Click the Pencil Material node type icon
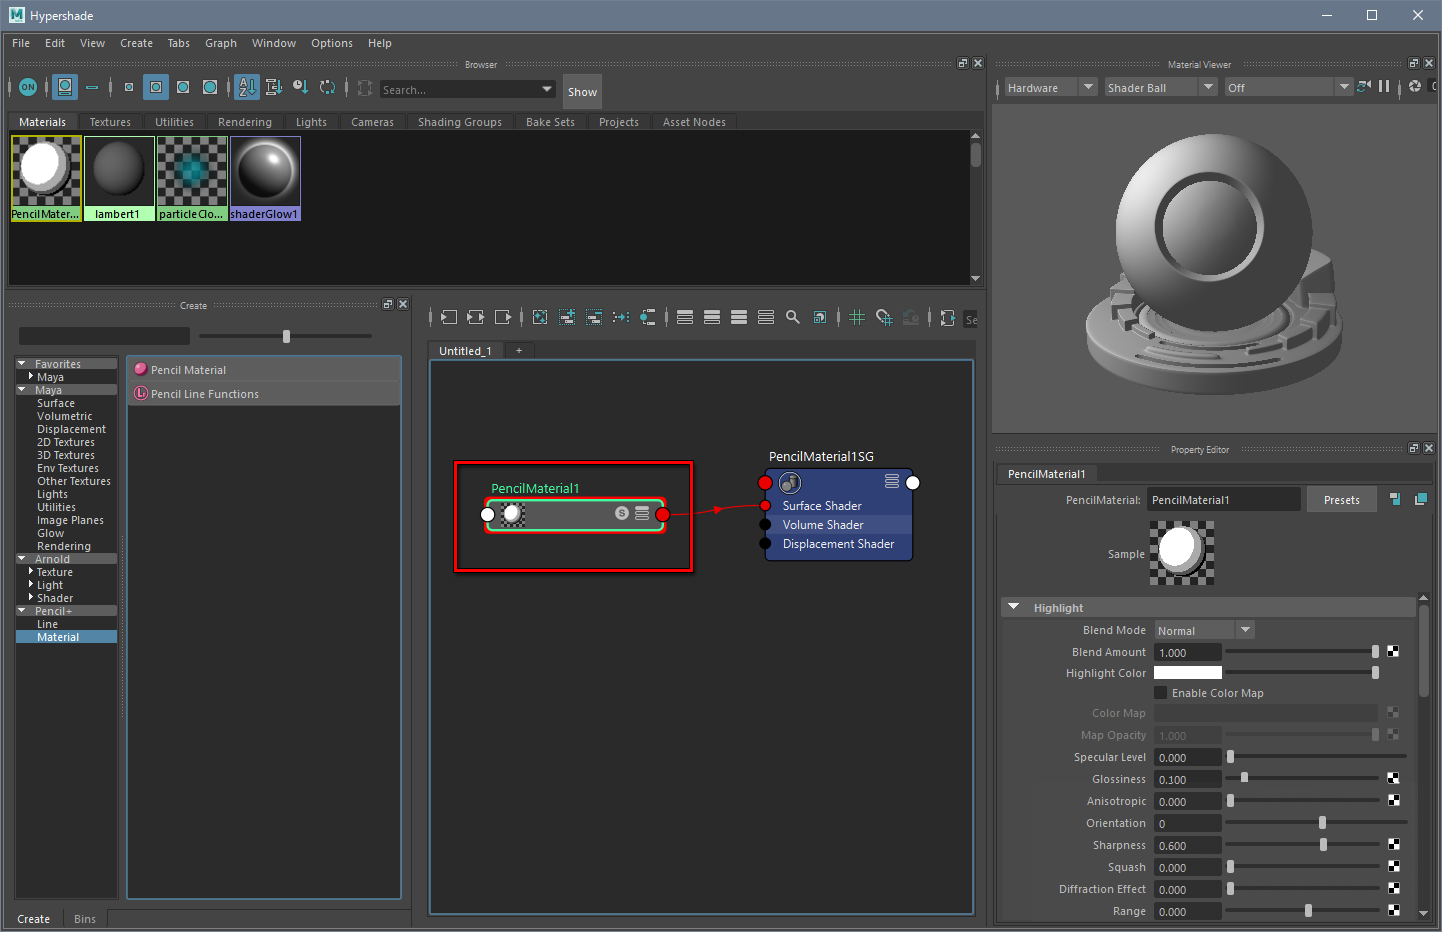Viewport: 1442px width, 932px height. (141, 370)
